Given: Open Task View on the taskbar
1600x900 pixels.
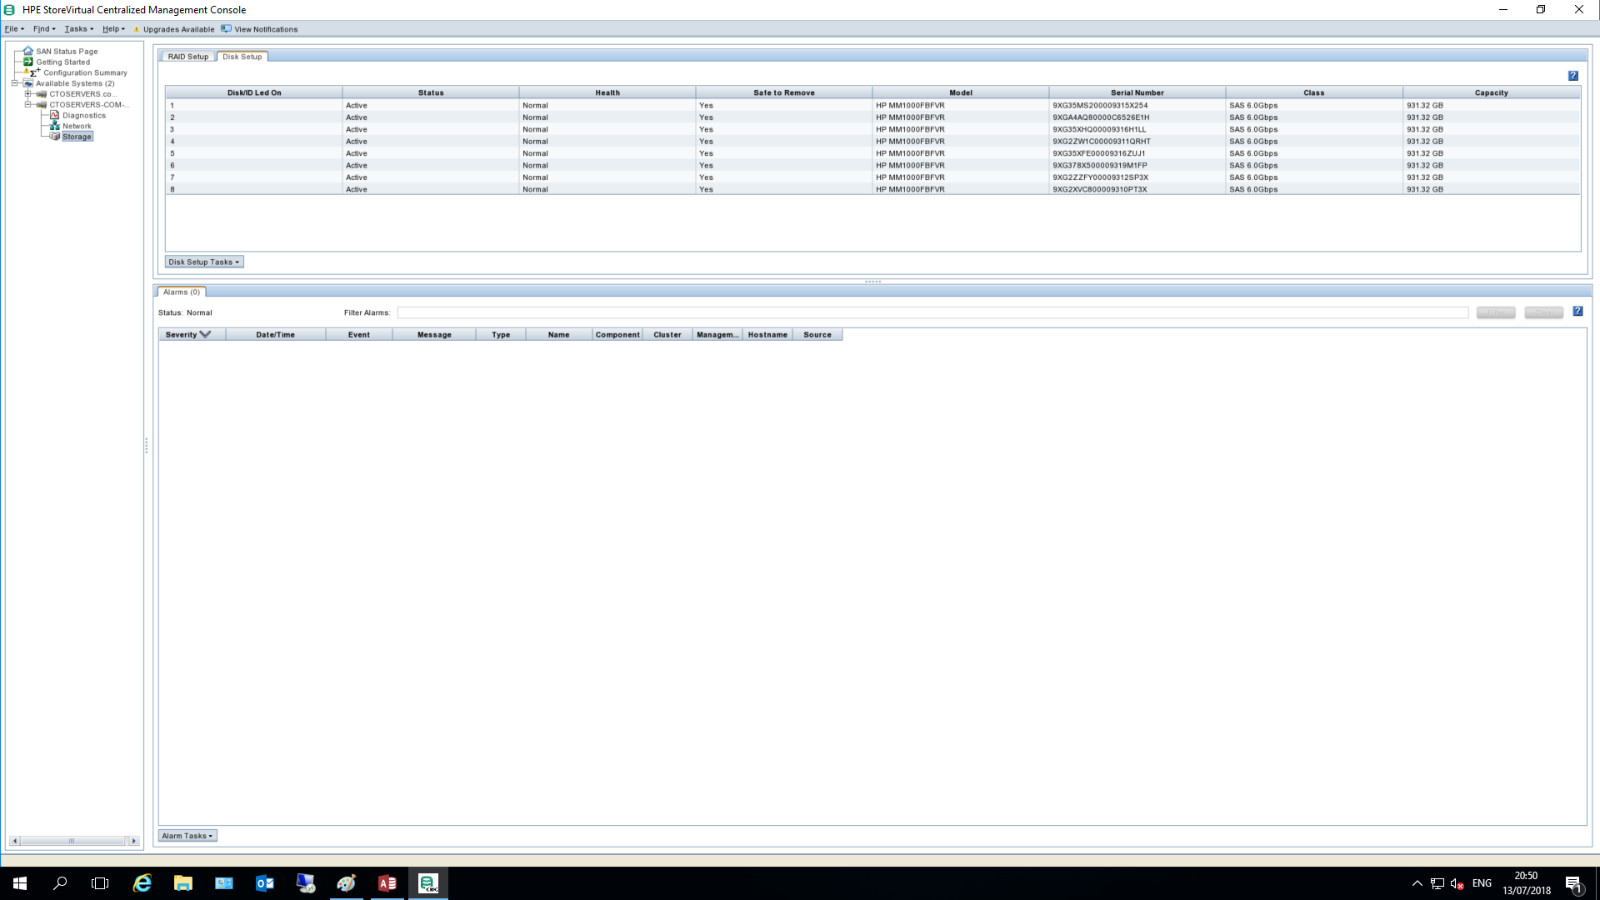Looking at the screenshot, I should (x=100, y=883).
